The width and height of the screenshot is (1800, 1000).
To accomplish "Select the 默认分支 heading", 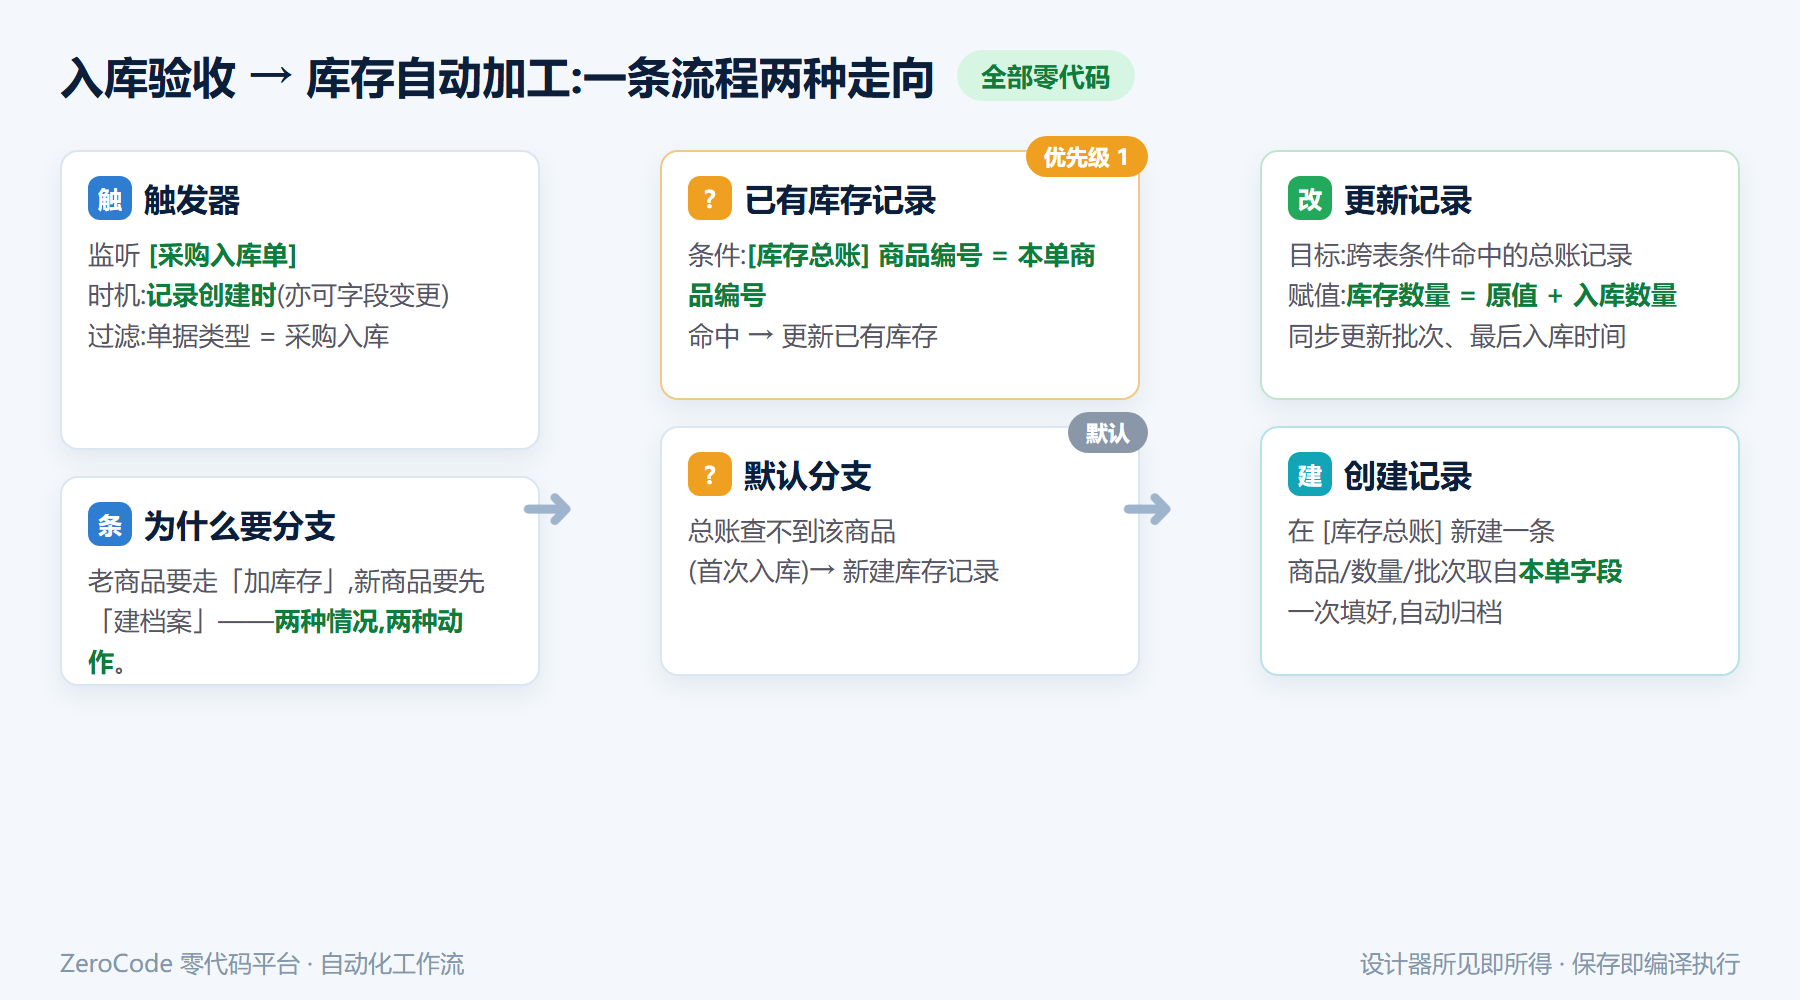I will 808,476.
